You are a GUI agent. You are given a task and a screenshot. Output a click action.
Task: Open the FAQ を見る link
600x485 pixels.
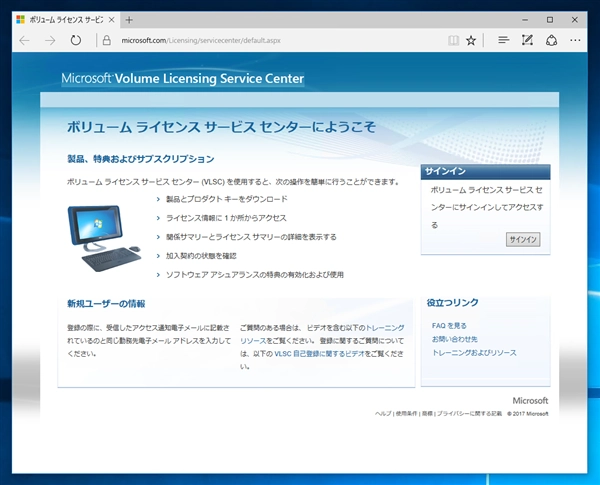point(449,326)
